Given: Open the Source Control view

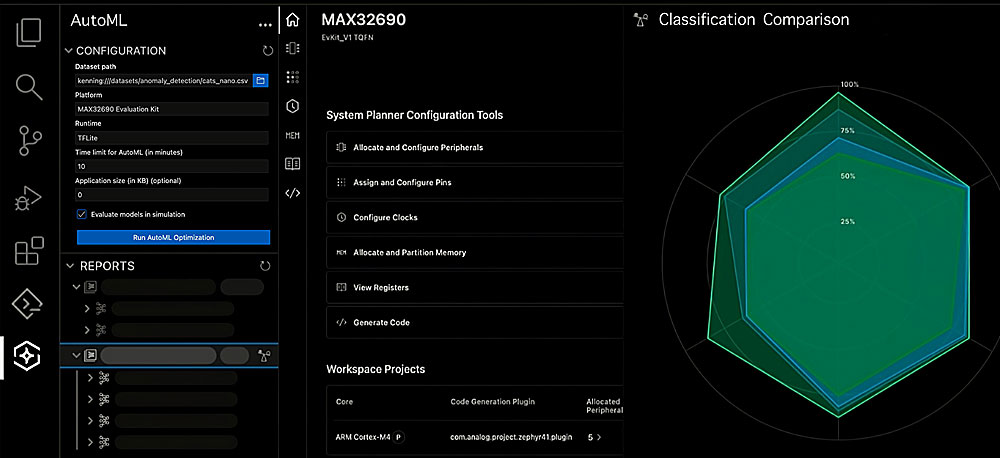Looking at the screenshot, I should 29,141.
